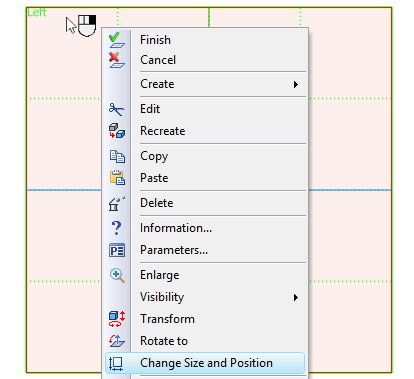Expand the Create submenu arrow
The width and height of the screenshot is (414, 379).
pos(296,84)
